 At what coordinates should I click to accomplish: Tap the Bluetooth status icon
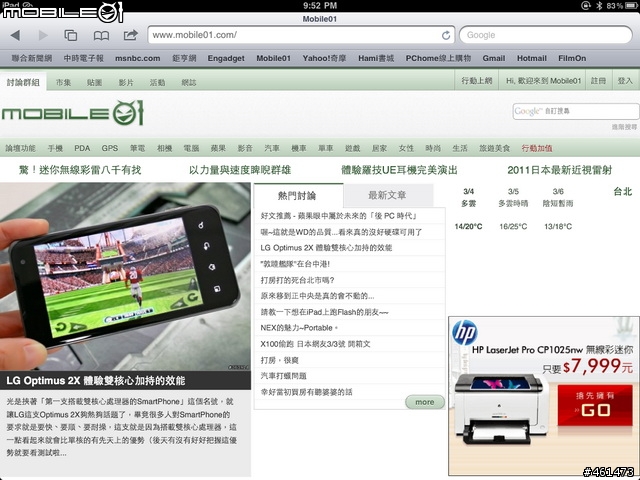(599, 5)
